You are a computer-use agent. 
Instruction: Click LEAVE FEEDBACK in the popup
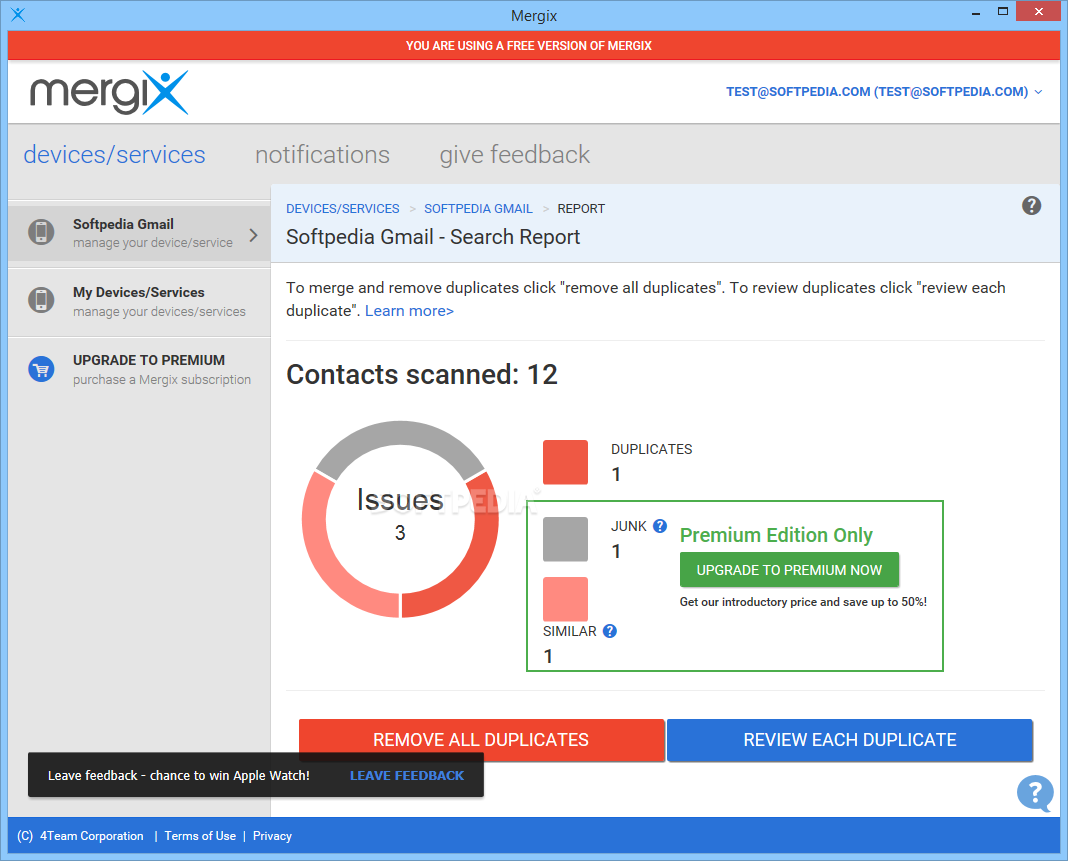coord(407,775)
